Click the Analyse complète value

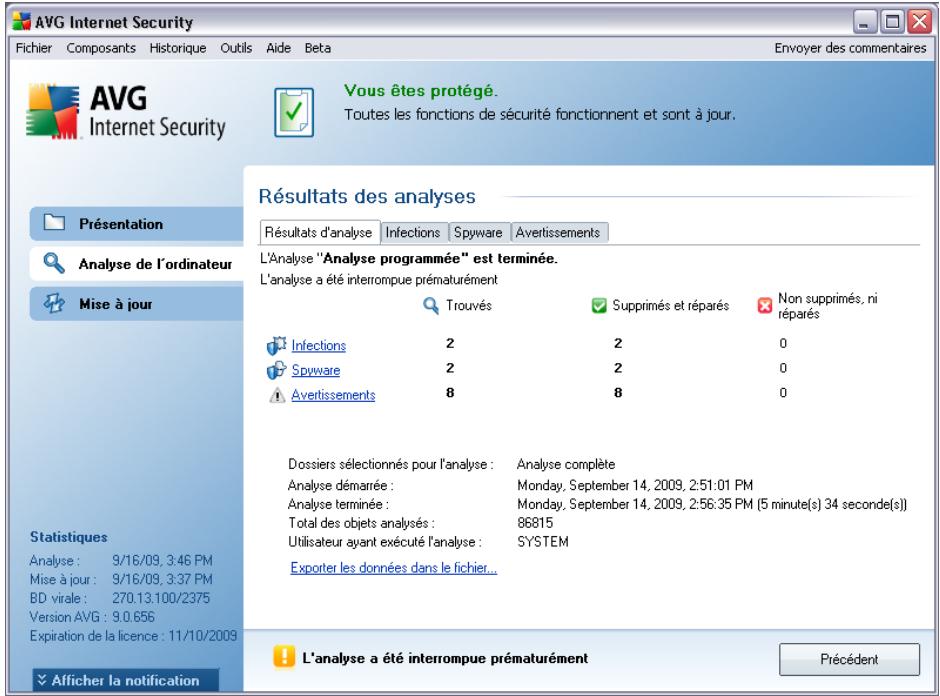tap(566, 465)
